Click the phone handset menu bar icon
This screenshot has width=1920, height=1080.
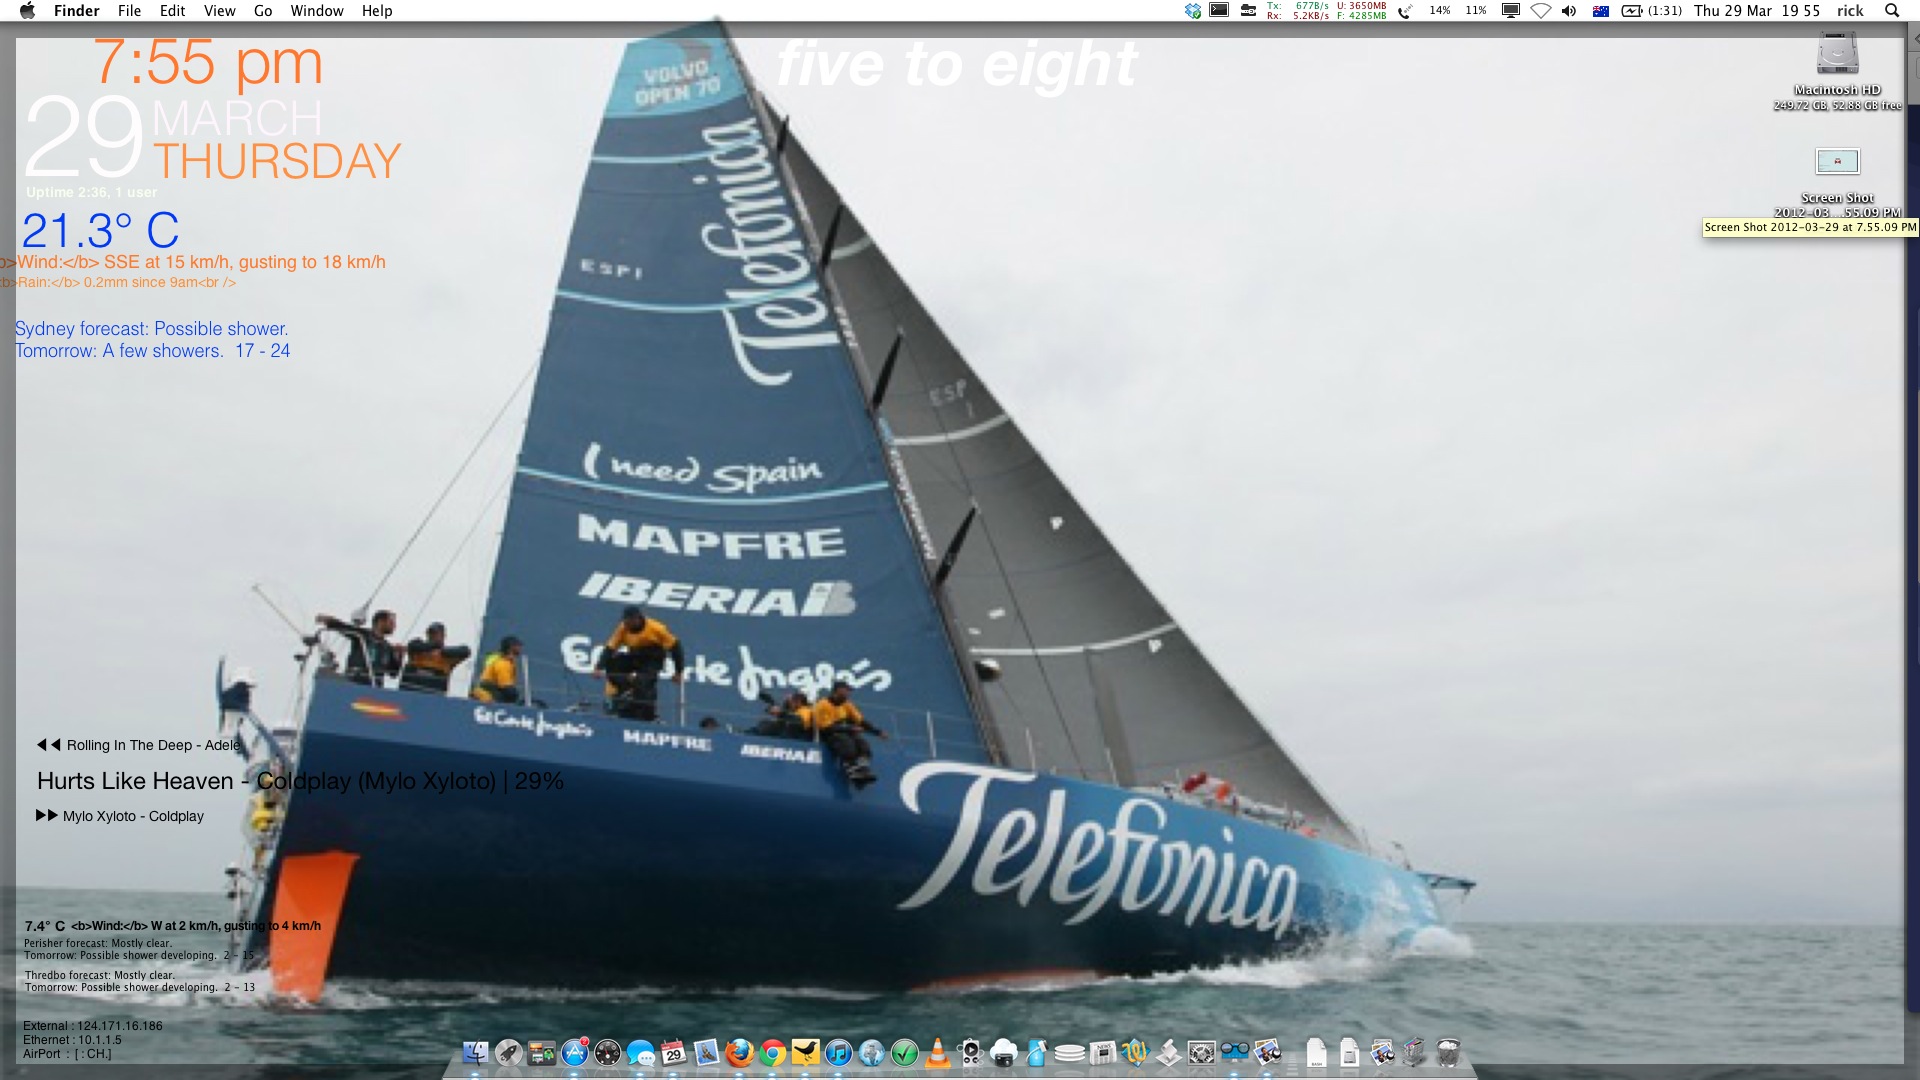click(x=1405, y=11)
